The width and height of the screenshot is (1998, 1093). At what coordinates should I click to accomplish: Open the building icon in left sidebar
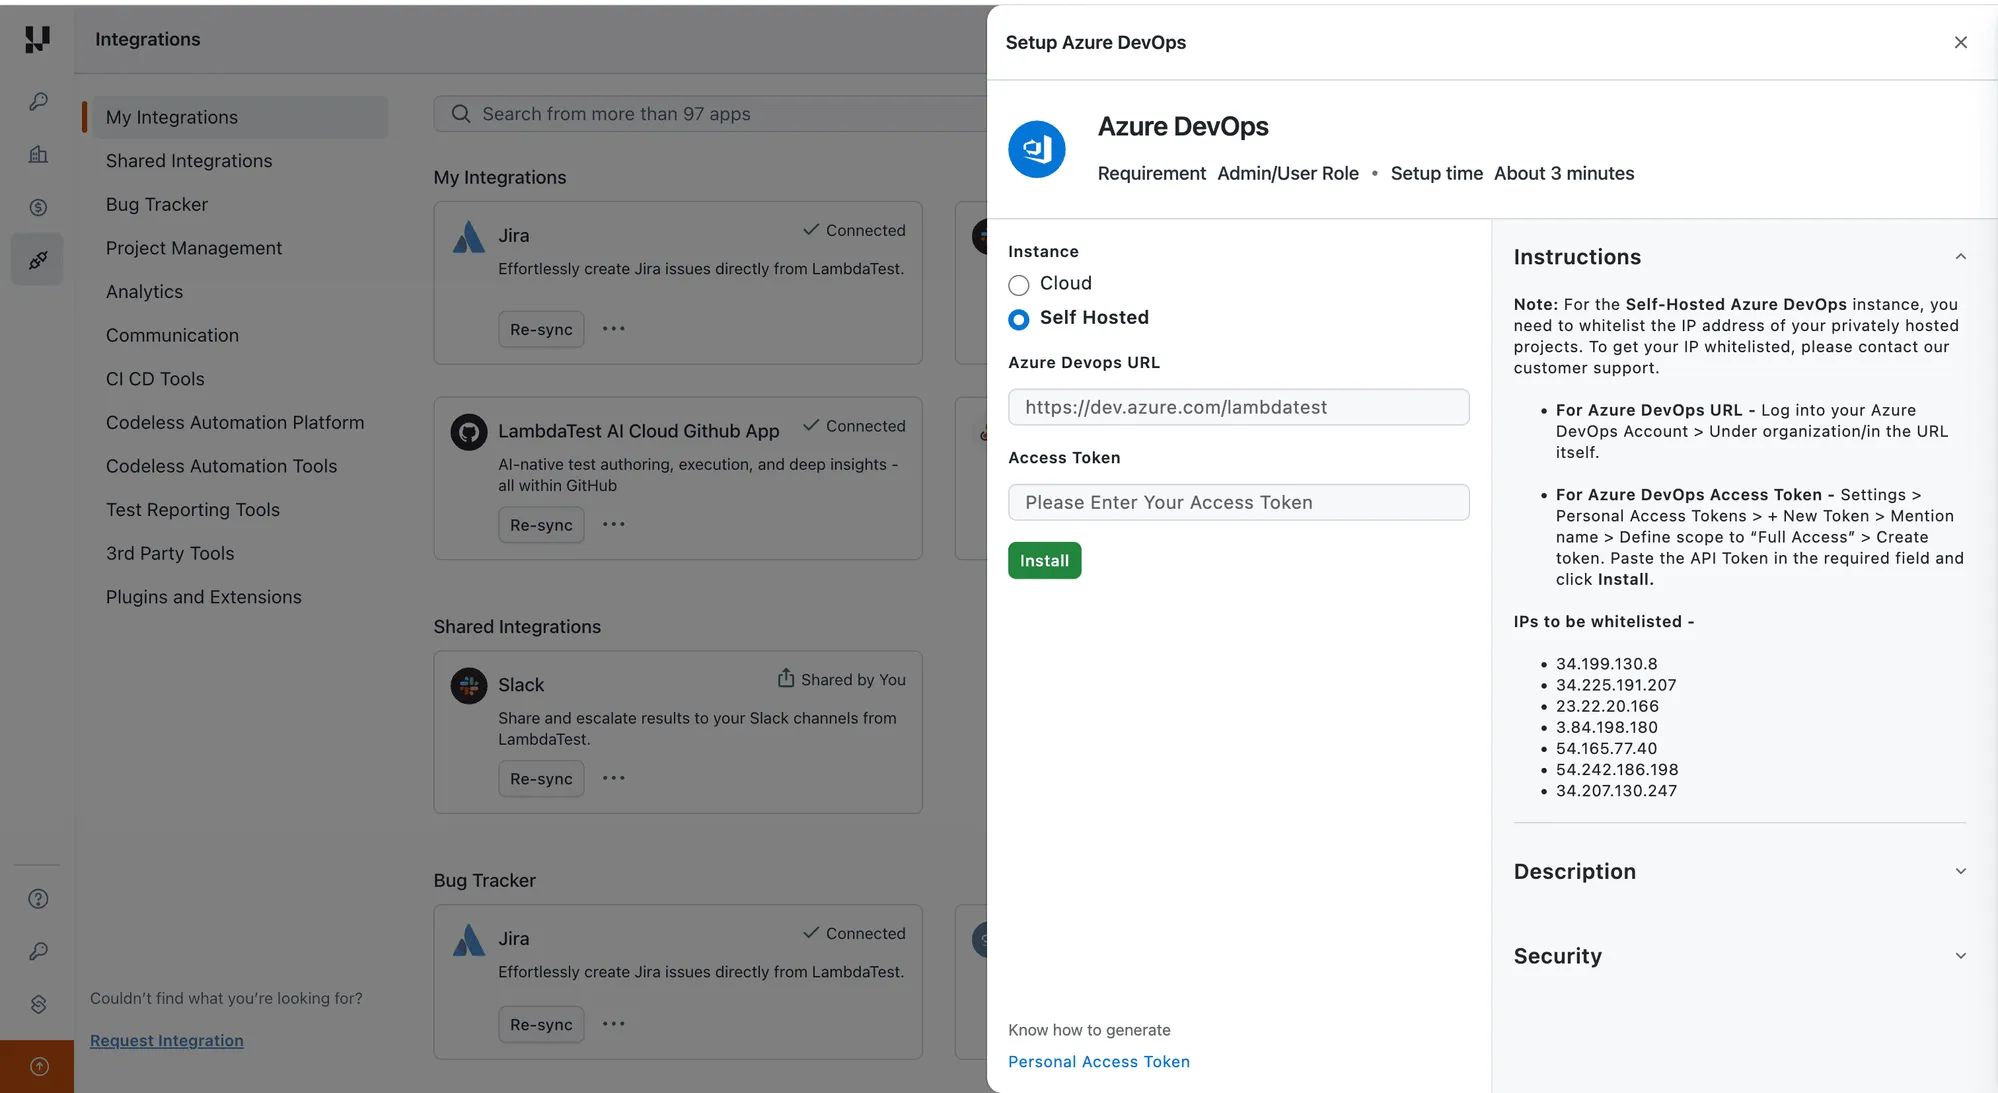click(38, 154)
